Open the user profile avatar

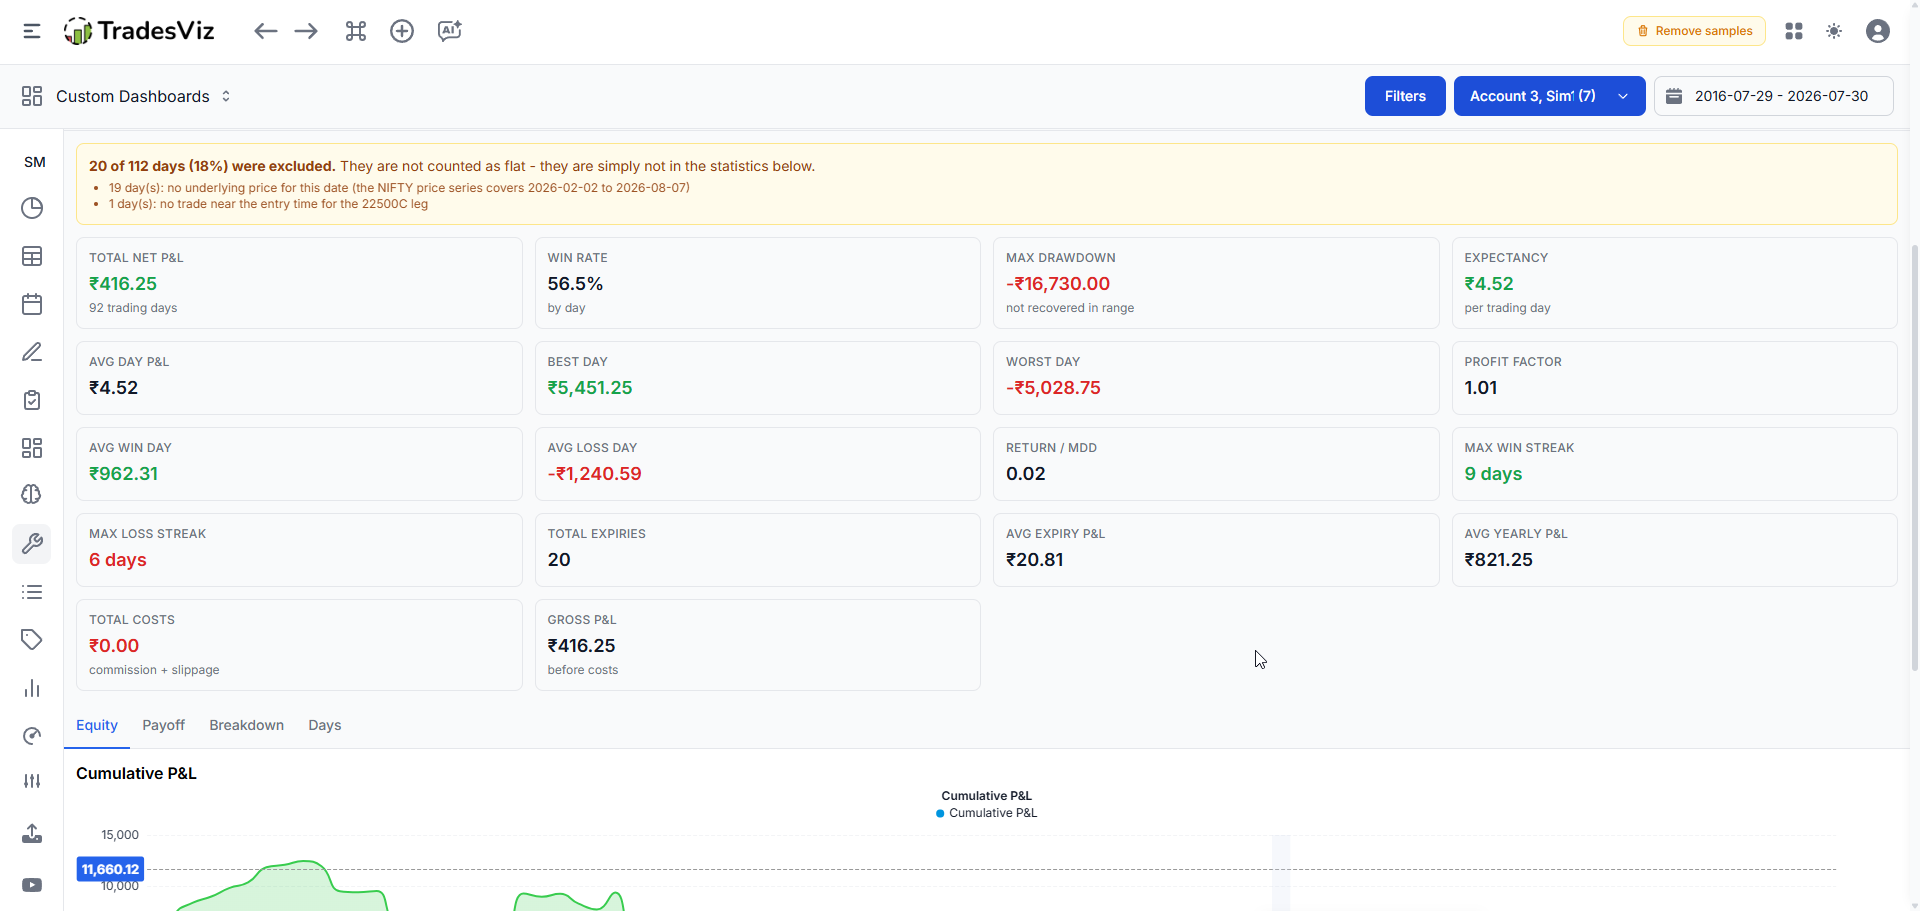pos(1878,31)
